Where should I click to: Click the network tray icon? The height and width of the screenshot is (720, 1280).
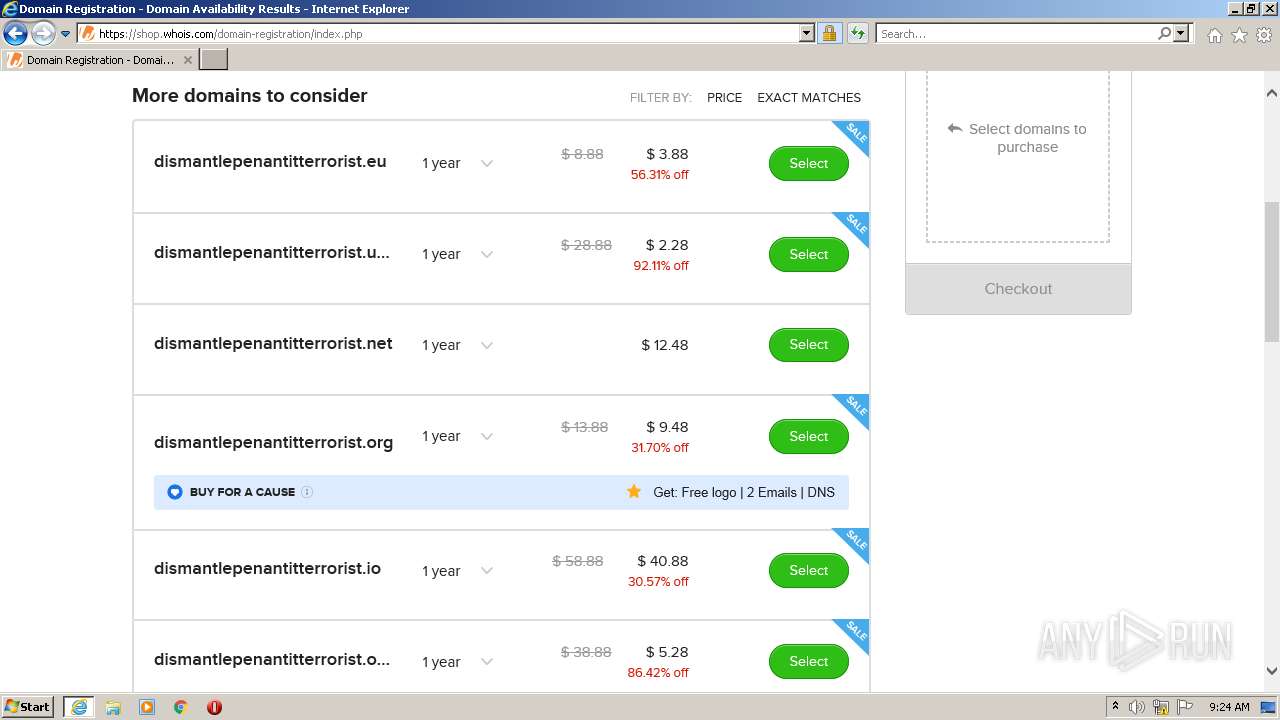1161,707
